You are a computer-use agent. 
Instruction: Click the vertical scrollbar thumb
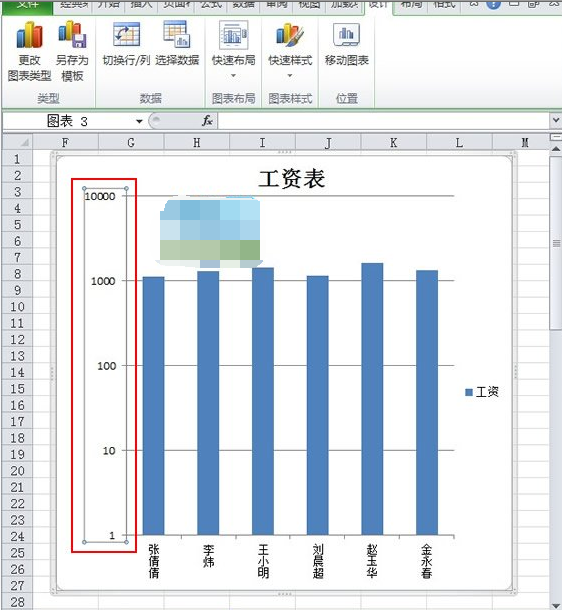556,243
